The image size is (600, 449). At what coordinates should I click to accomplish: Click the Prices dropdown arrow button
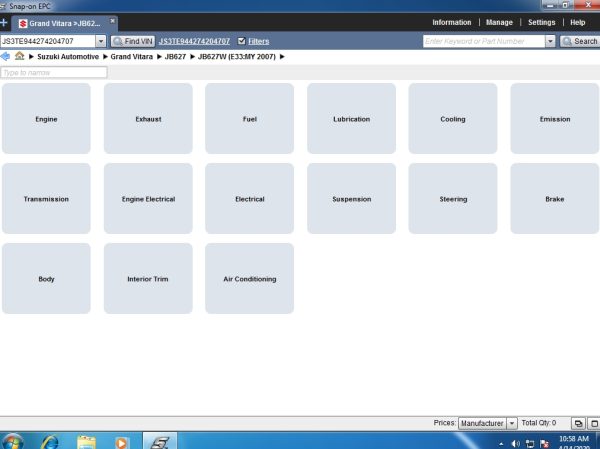point(512,423)
